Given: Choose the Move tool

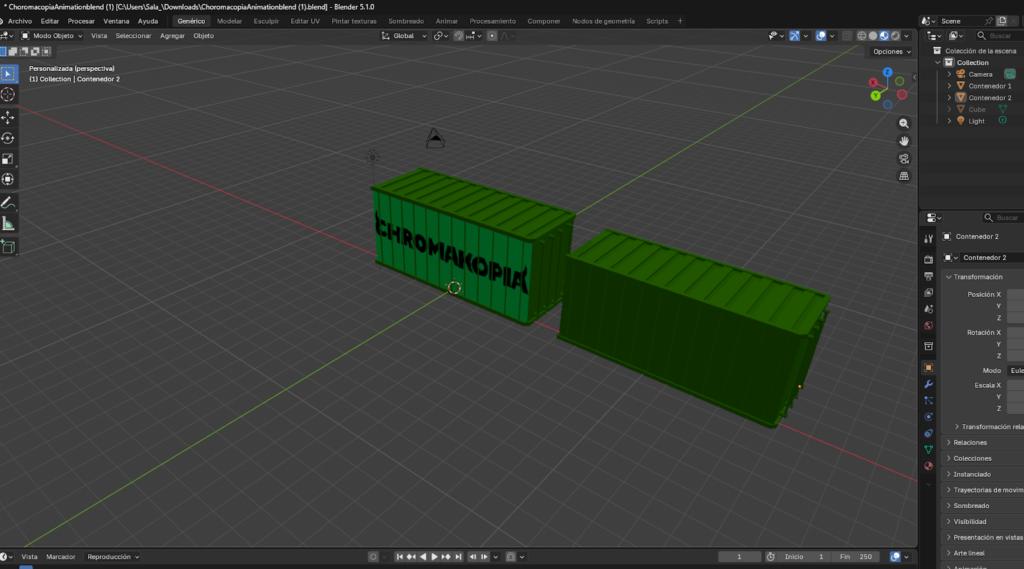Looking at the screenshot, I should [8, 117].
